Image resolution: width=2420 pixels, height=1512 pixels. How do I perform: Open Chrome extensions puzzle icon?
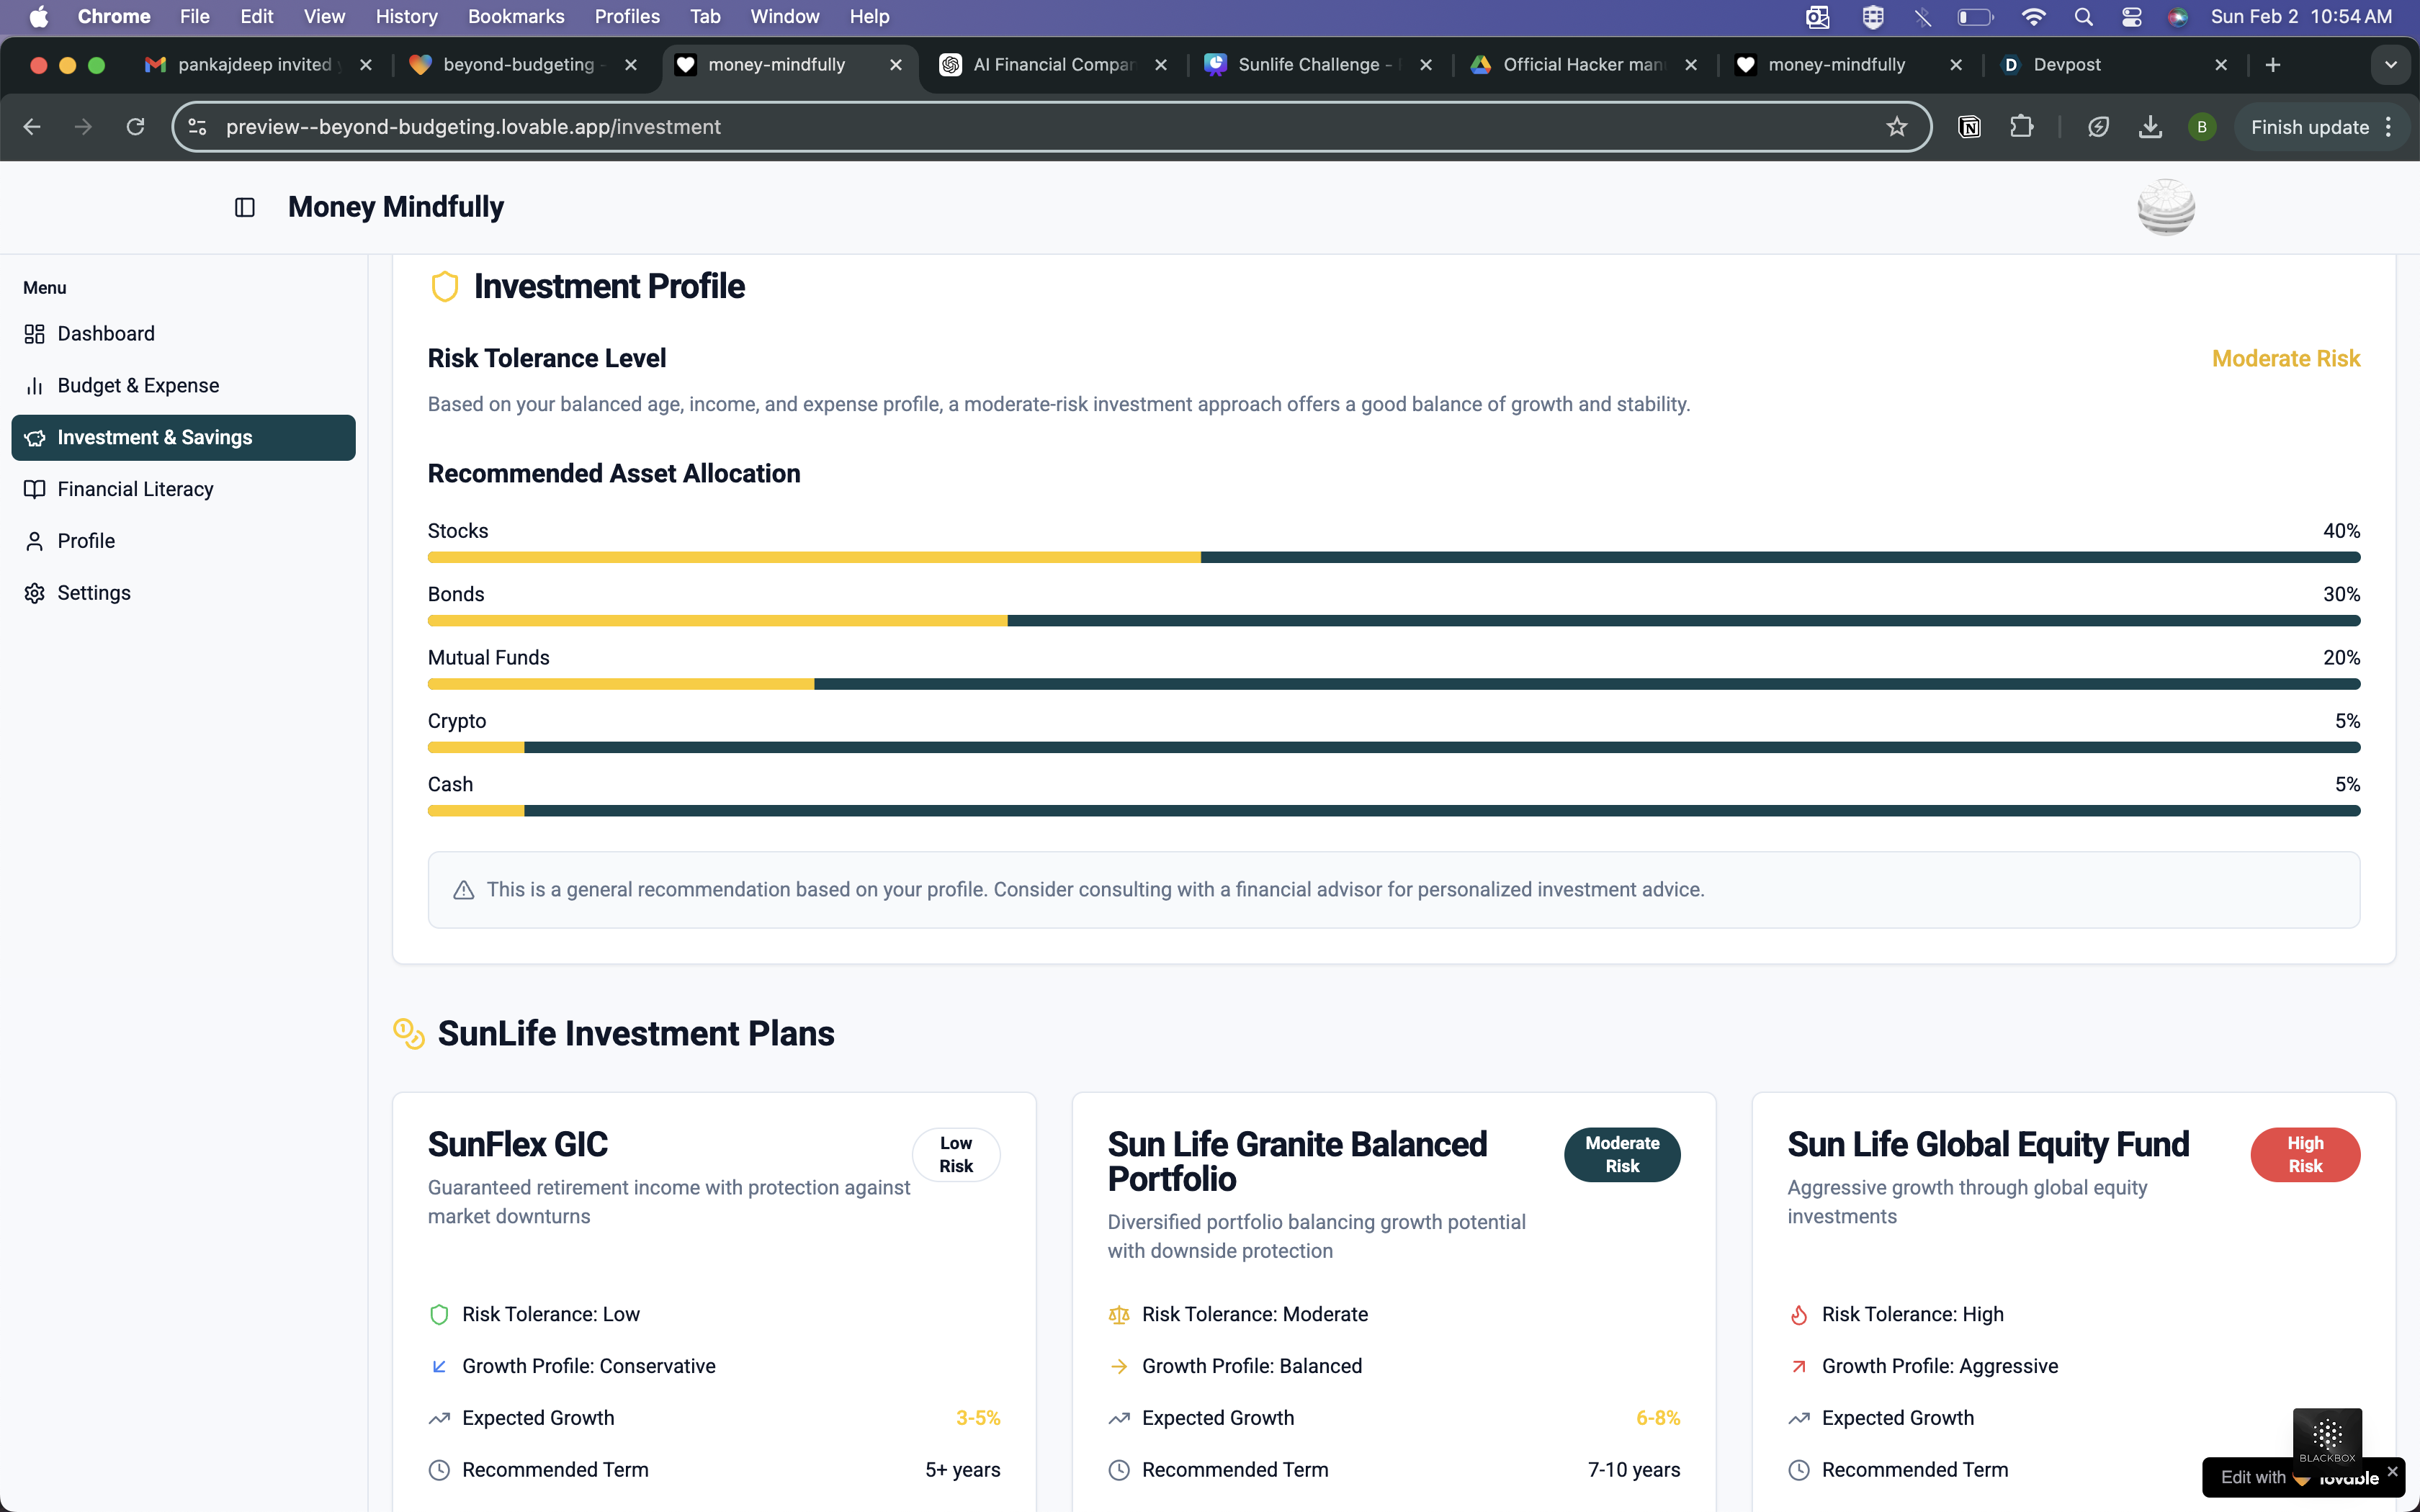2021,127
